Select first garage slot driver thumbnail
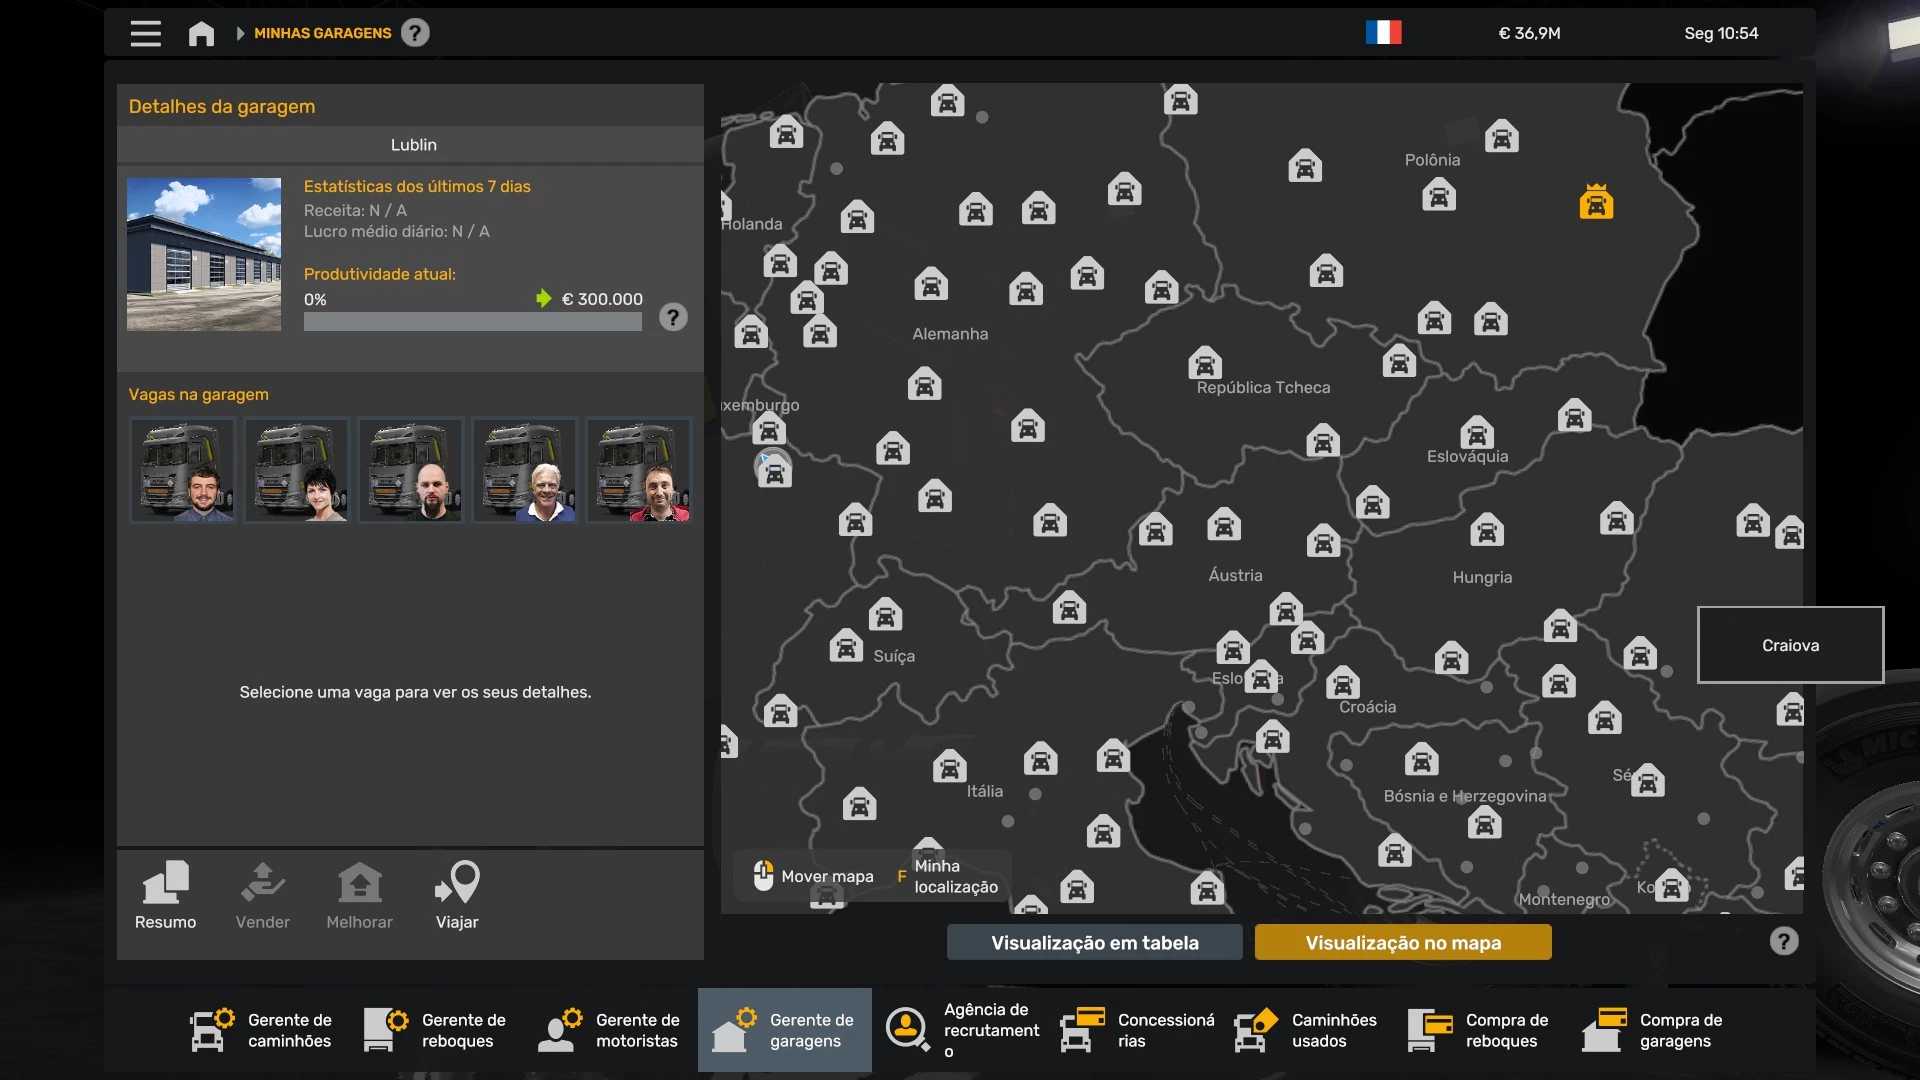 [183, 470]
